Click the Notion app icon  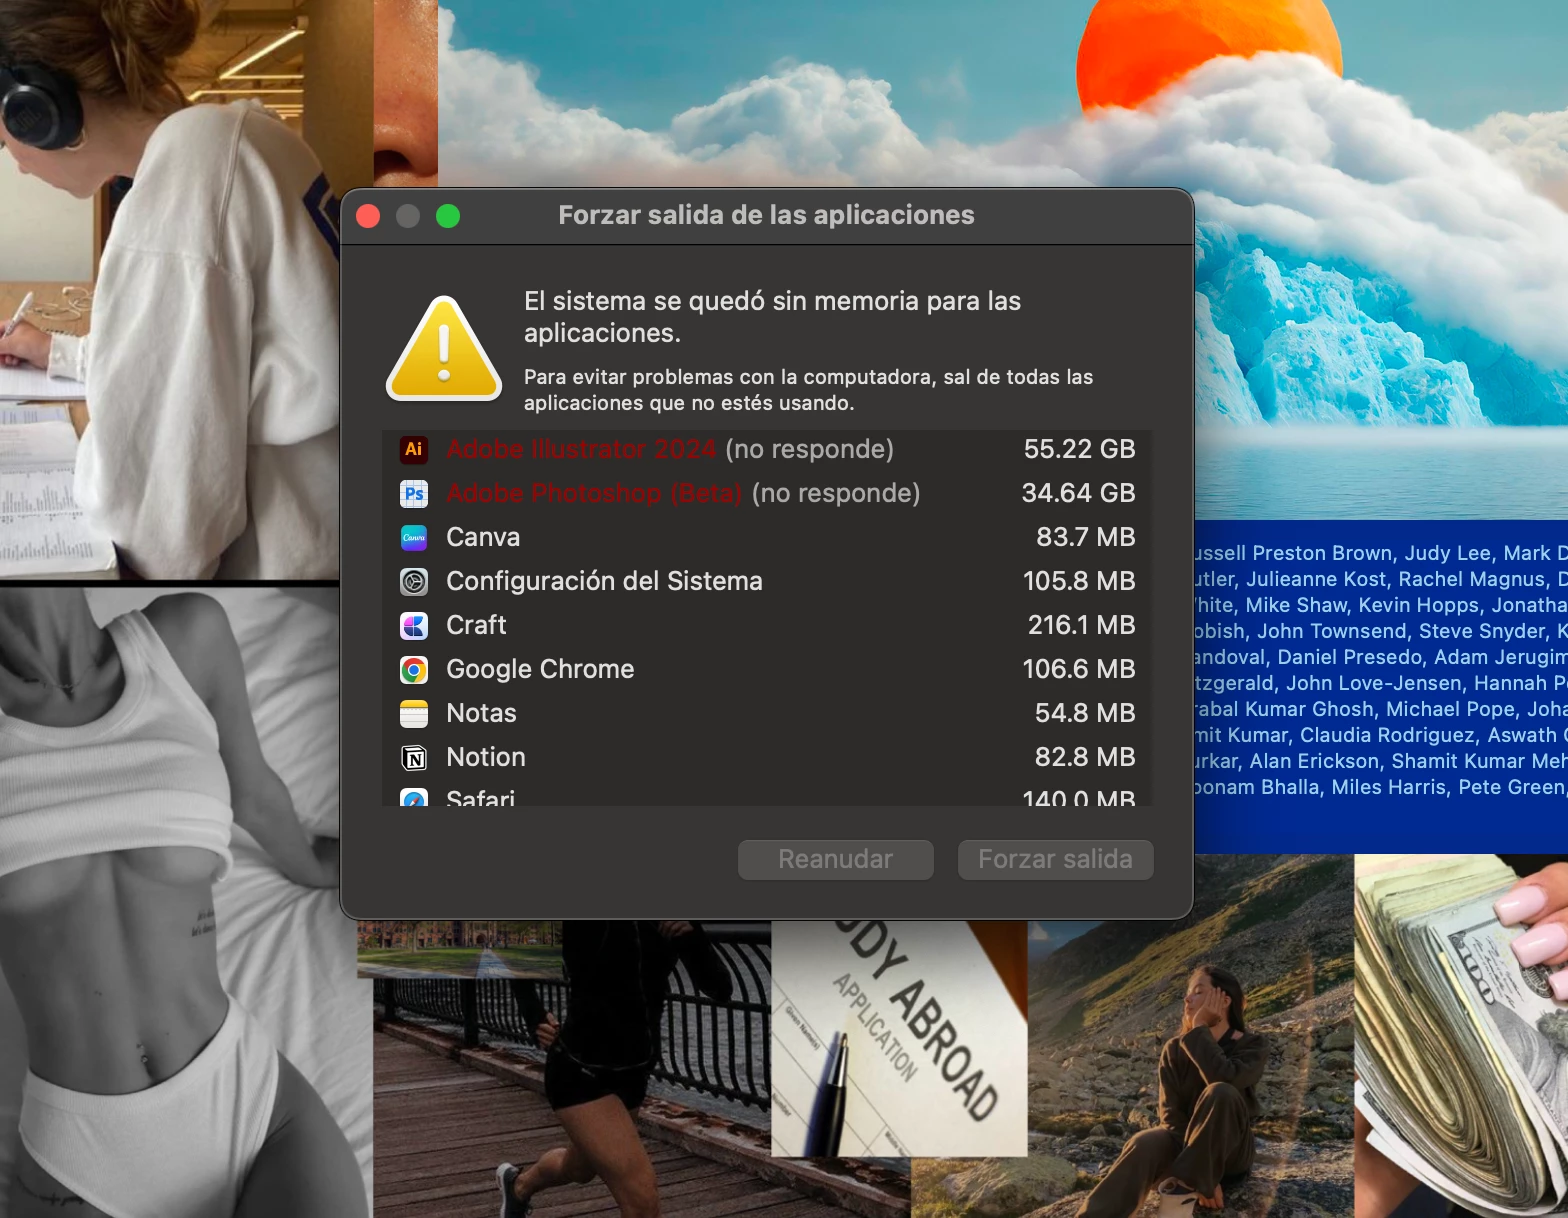point(414,757)
